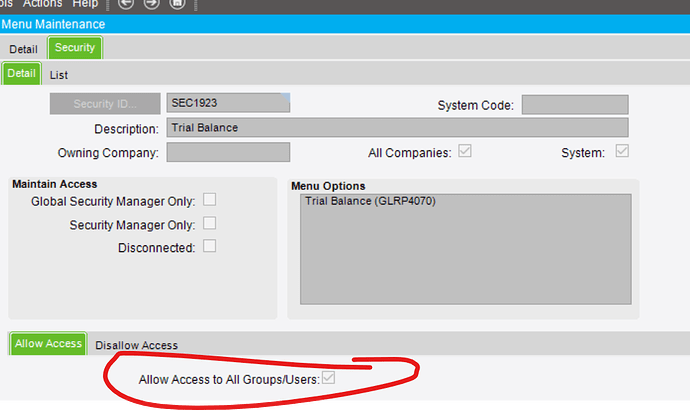Click the back arrow toolbar icon
The width and height of the screenshot is (690, 410).
[126, 4]
